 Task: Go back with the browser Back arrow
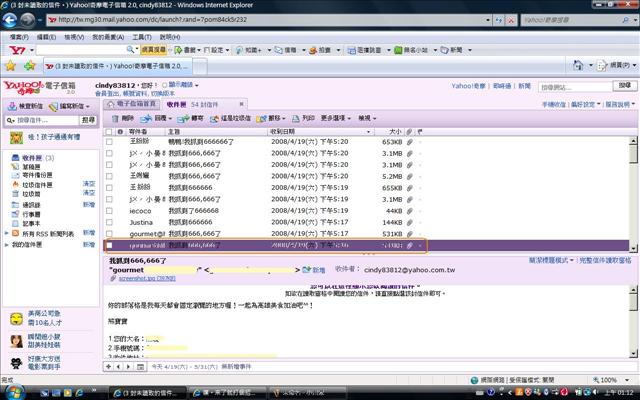tap(10, 20)
